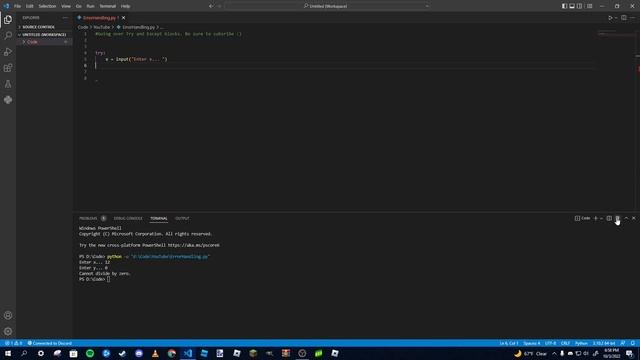The height and width of the screenshot is (360, 640).
Task: Open the Extensions view
Action: (x=8, y=68)
